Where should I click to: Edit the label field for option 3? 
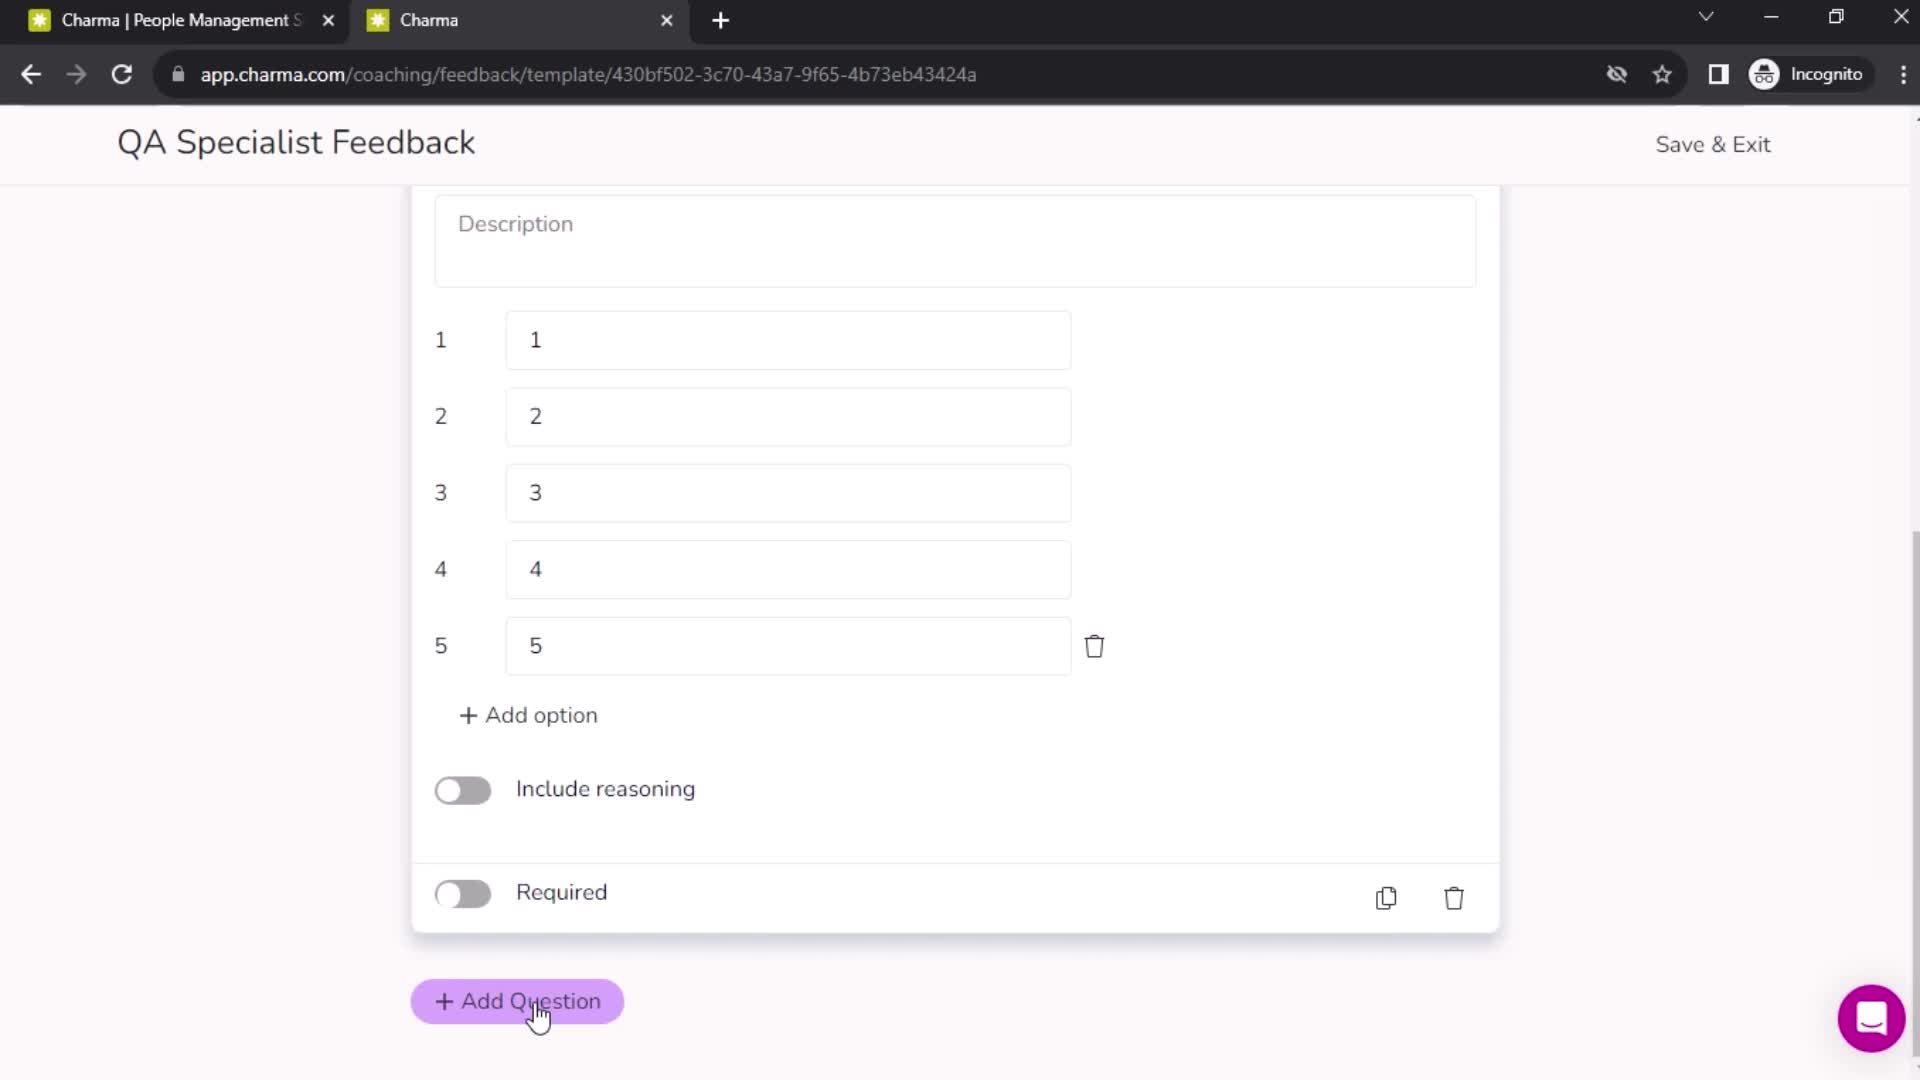(x=788, y=493)
